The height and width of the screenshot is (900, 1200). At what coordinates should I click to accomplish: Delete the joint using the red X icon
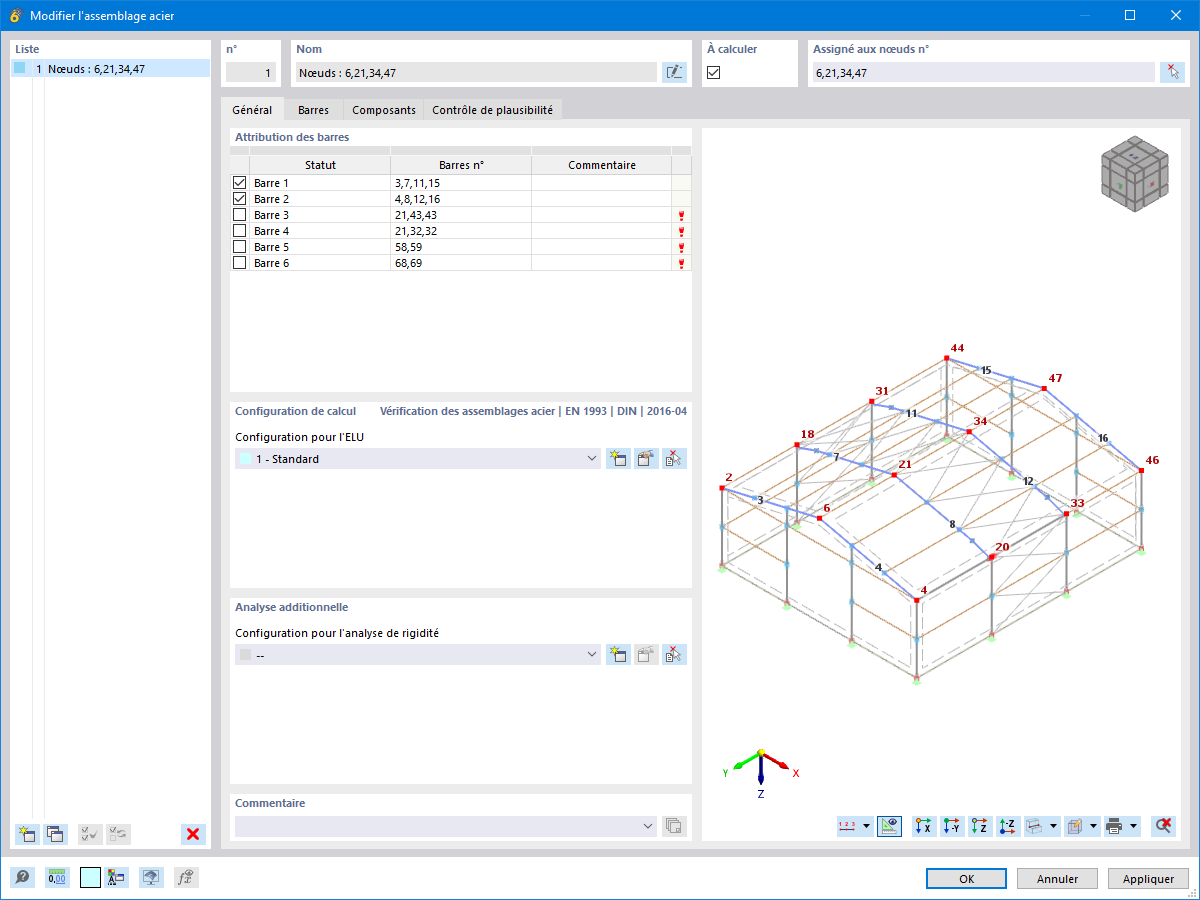click(x=193, y=833)
